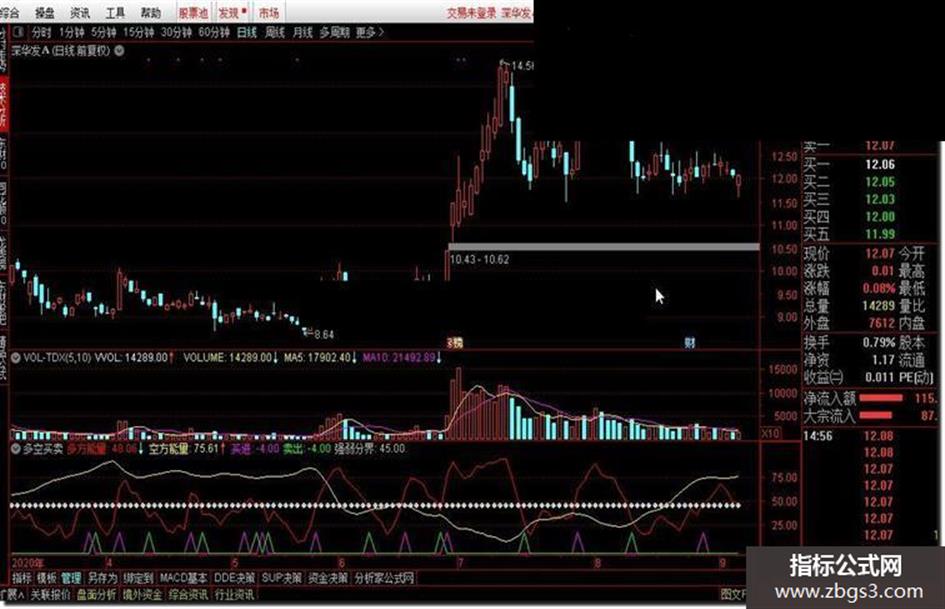Click the 买二 bid price 12.05

[879, 182]
